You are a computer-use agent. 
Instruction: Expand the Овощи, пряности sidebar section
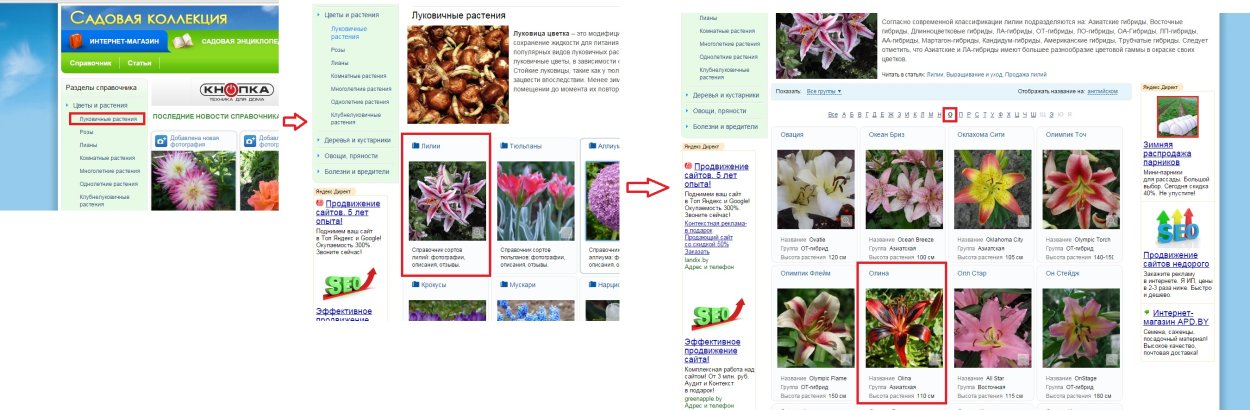tap(349, 156)
